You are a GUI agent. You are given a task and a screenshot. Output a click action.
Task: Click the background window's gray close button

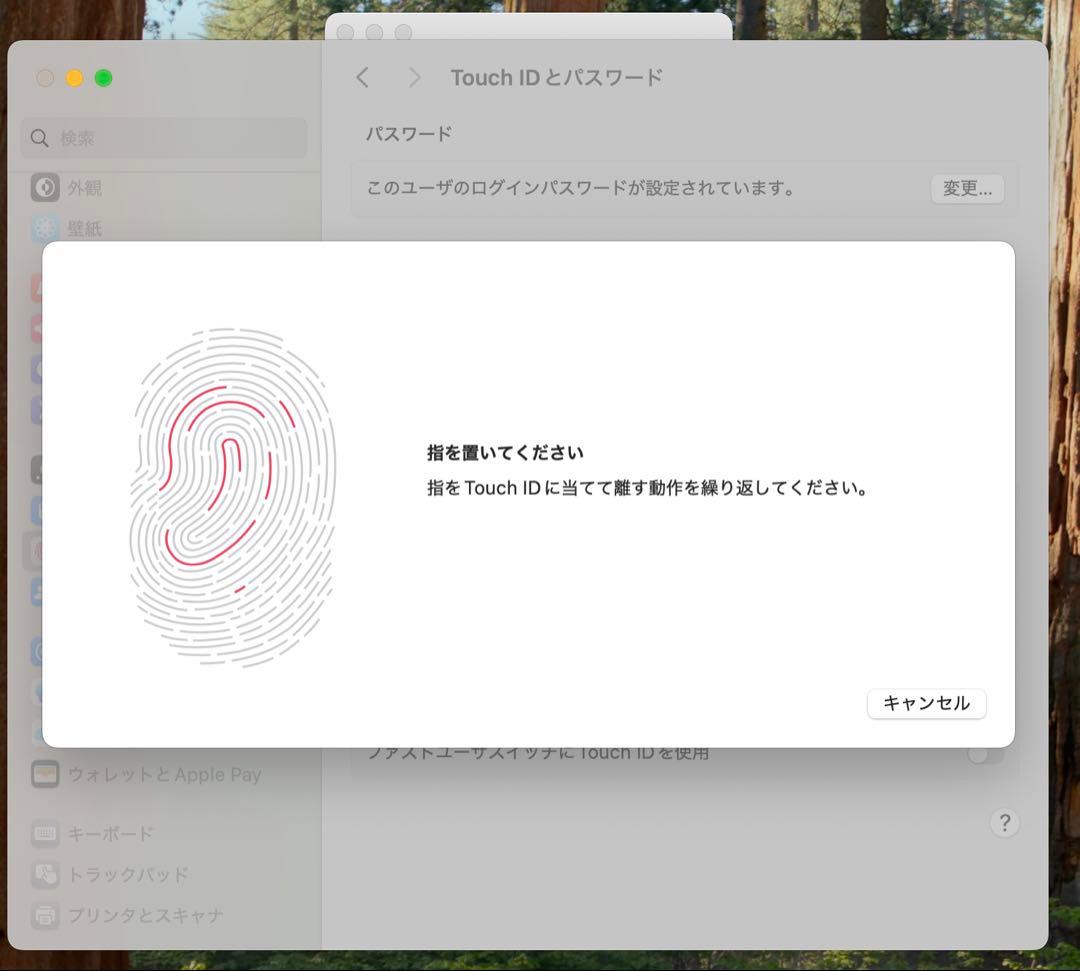tap(345, 32)
